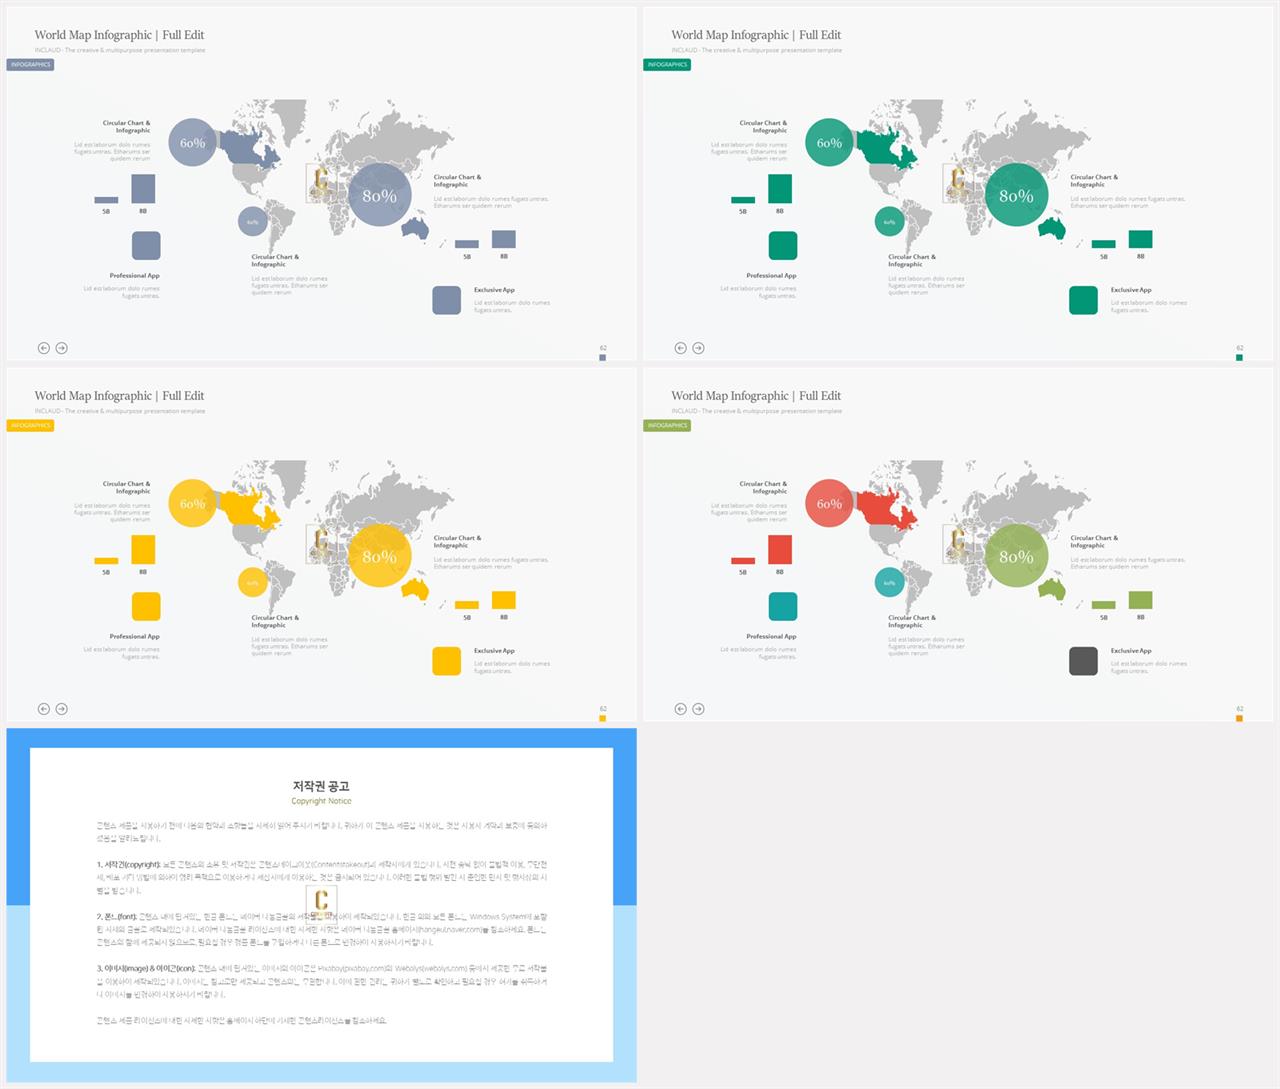Select the tall red bar labeled 88
1280x1089 pixels.
point(780,549)
